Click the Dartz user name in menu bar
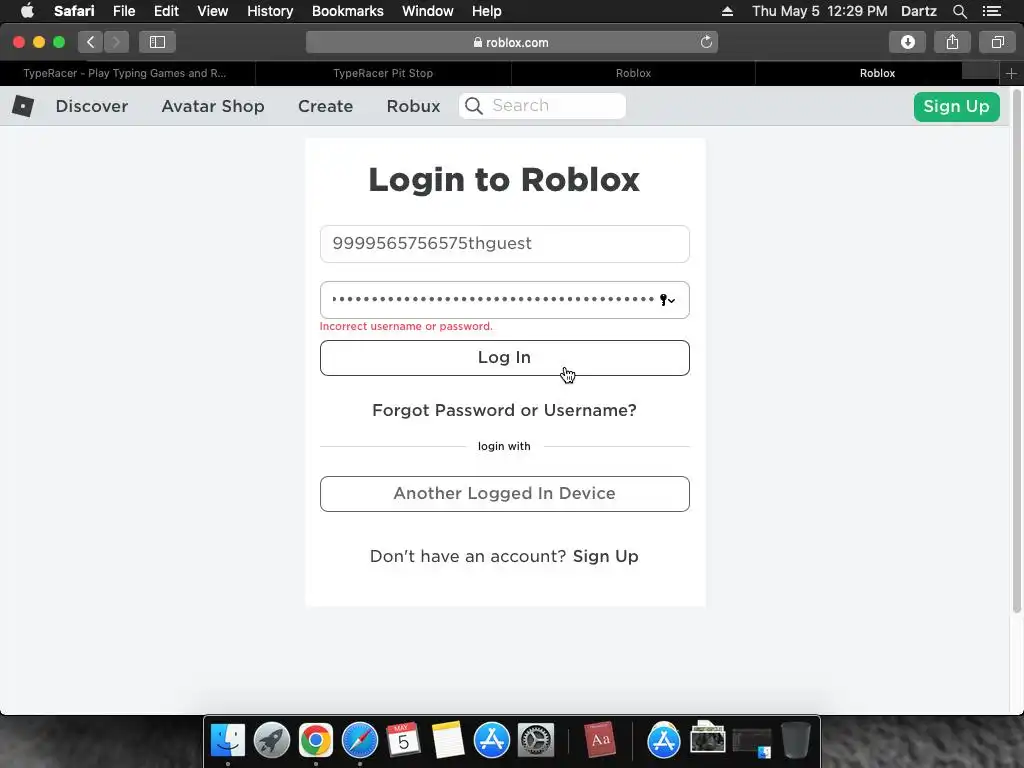This screenshot has width=1024, height=768. tap(919, 11)
